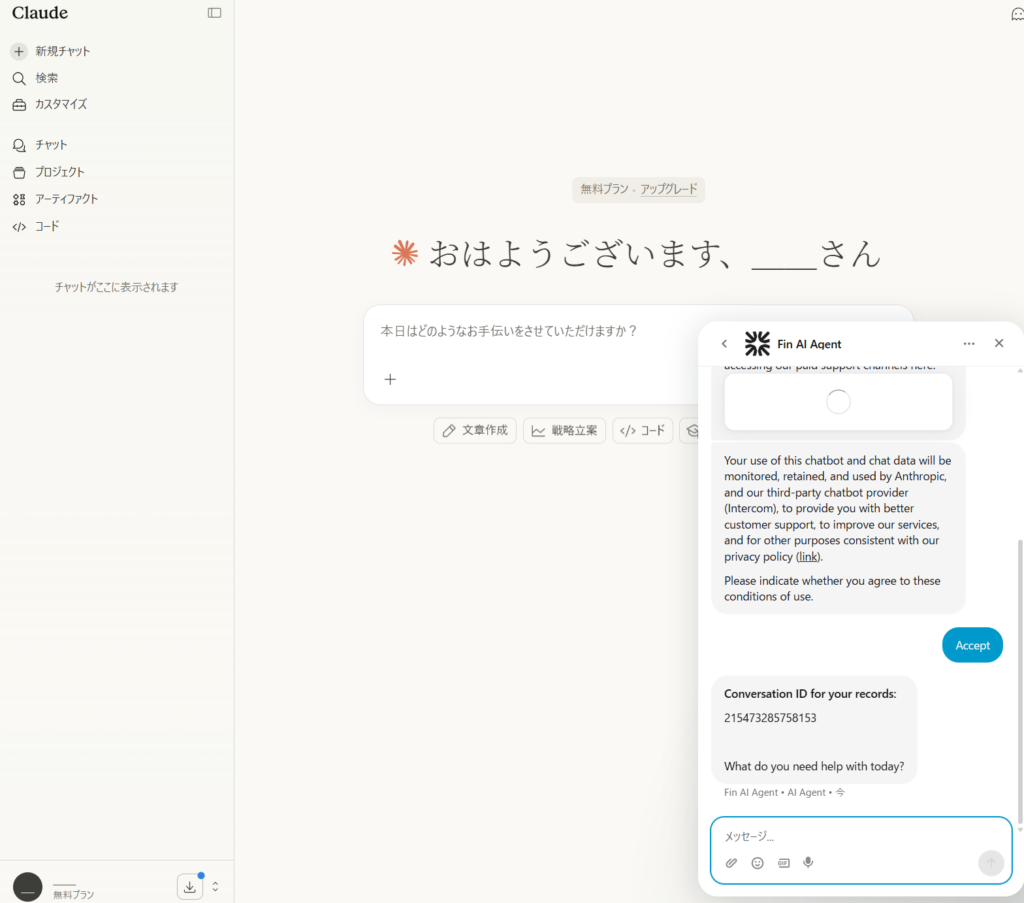The image size is (1024, 903).
Task: Toggle the sidebar with the panel icon
Action: [x=214, y=13]
